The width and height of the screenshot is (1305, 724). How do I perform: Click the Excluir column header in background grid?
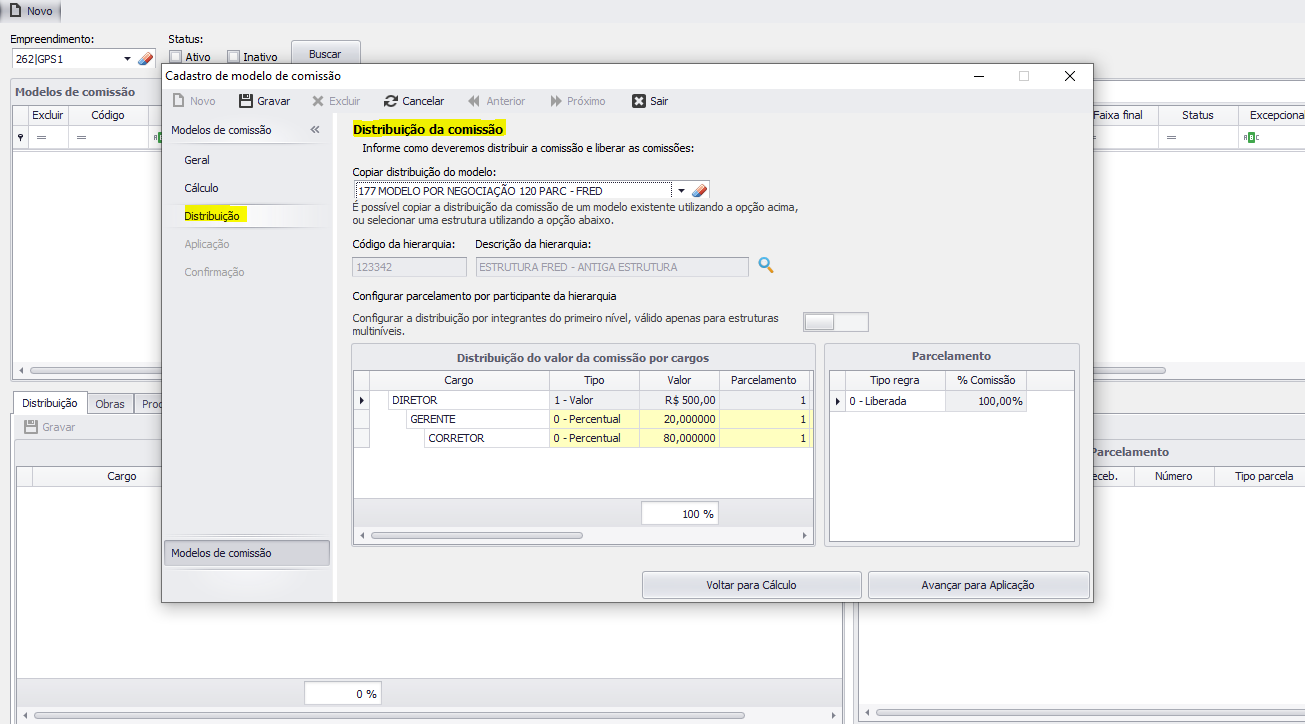point(48,115)
